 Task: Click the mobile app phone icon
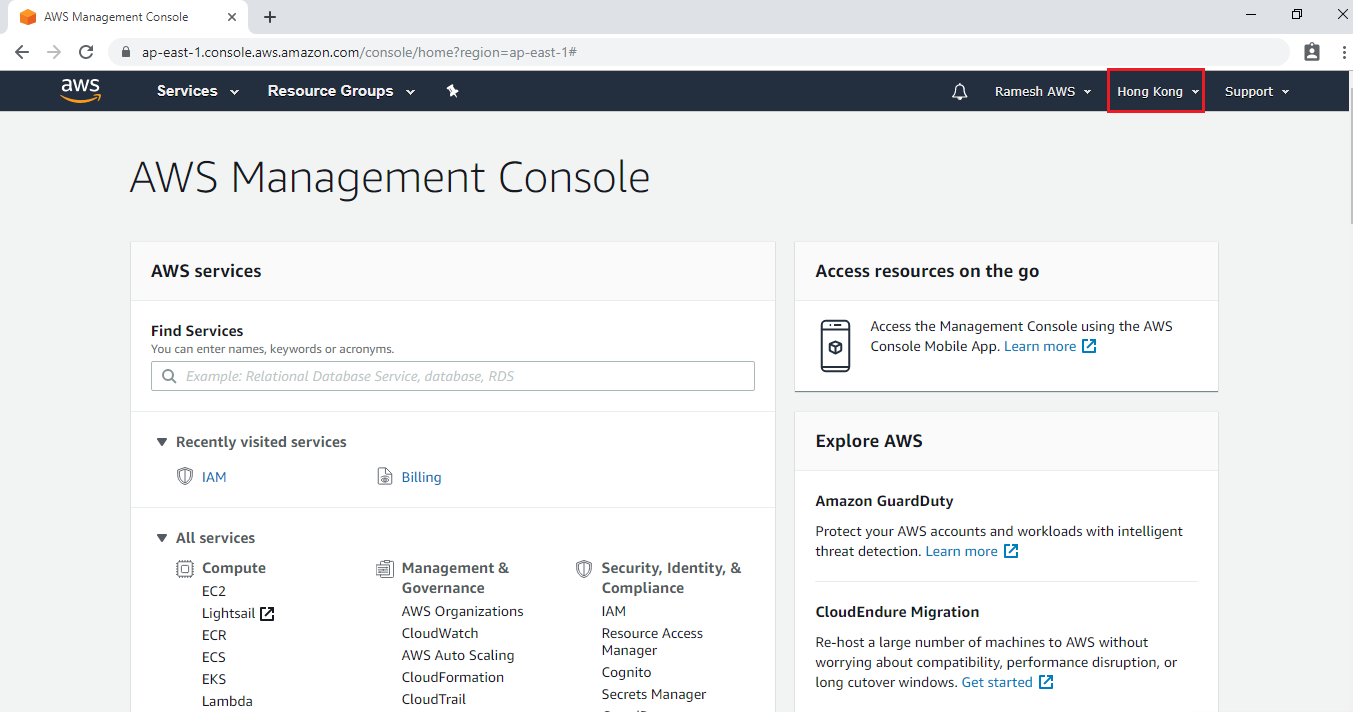click(835, 346)
